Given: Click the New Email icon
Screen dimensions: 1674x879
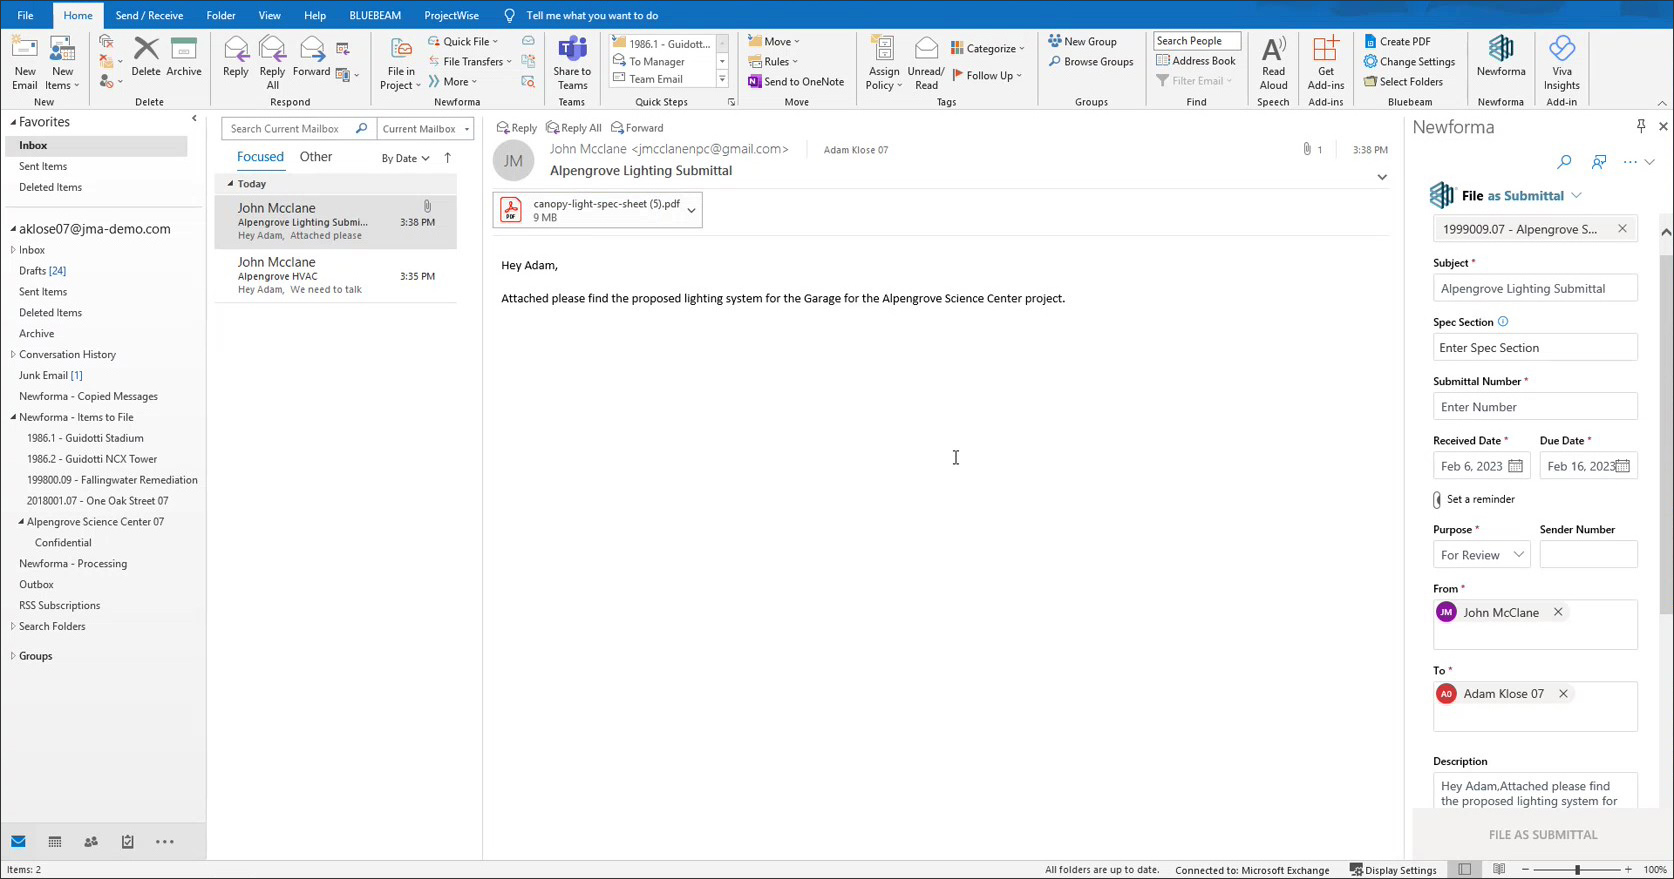Looking at the screenshot, I should pyautogui.click(x=24, y=63).
